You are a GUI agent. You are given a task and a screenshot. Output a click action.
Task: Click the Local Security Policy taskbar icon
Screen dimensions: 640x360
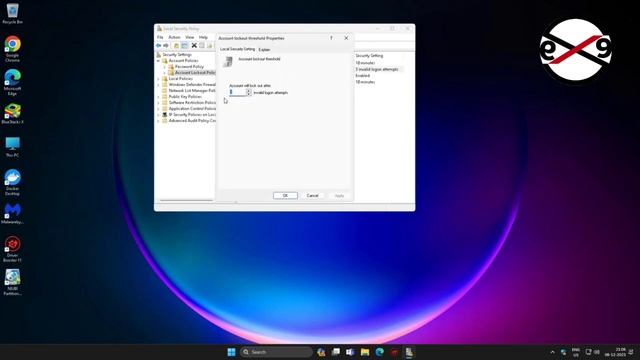409,352
